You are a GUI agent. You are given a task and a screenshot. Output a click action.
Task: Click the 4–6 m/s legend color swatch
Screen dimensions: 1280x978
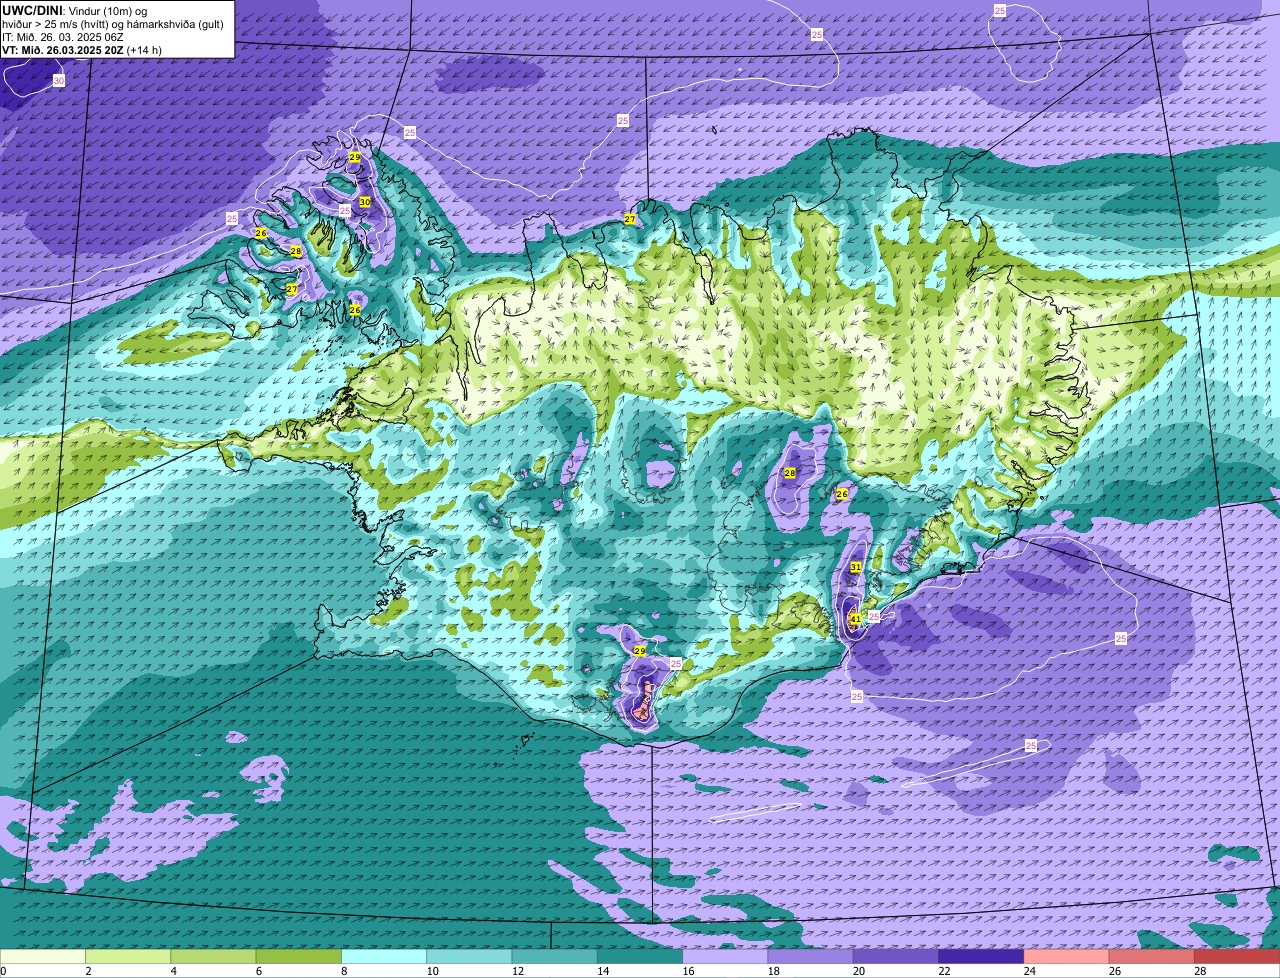[x=213, y=956]
